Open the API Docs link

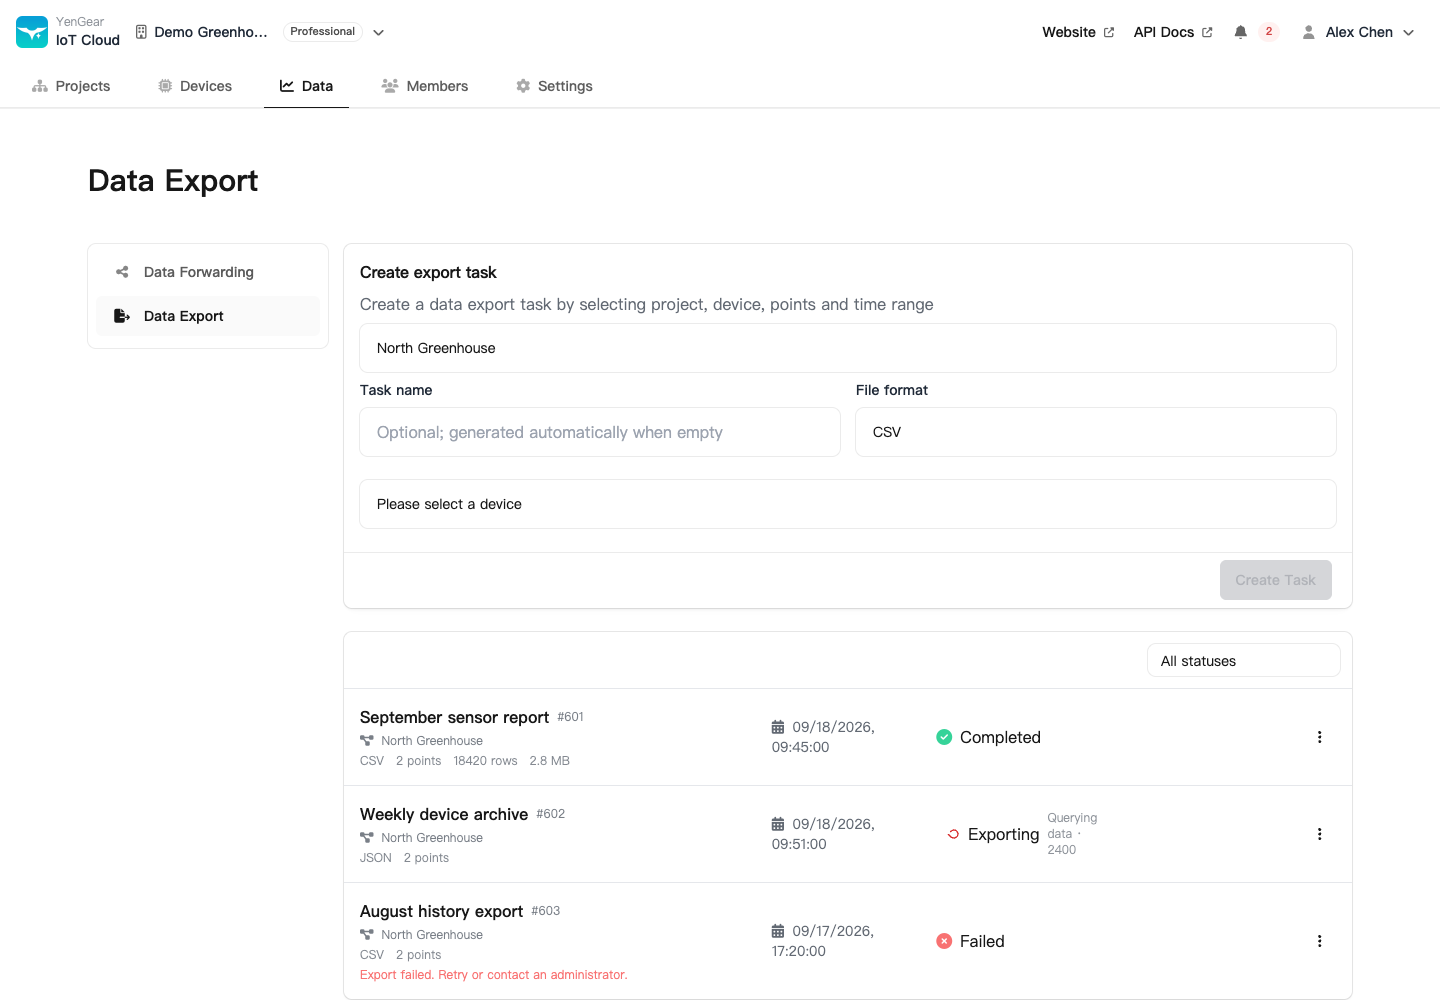click(1173, 32)
